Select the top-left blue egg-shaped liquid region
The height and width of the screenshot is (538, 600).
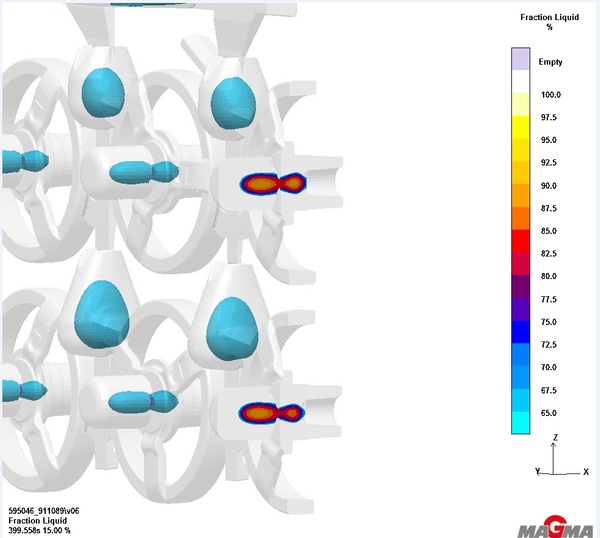(104, 93)
